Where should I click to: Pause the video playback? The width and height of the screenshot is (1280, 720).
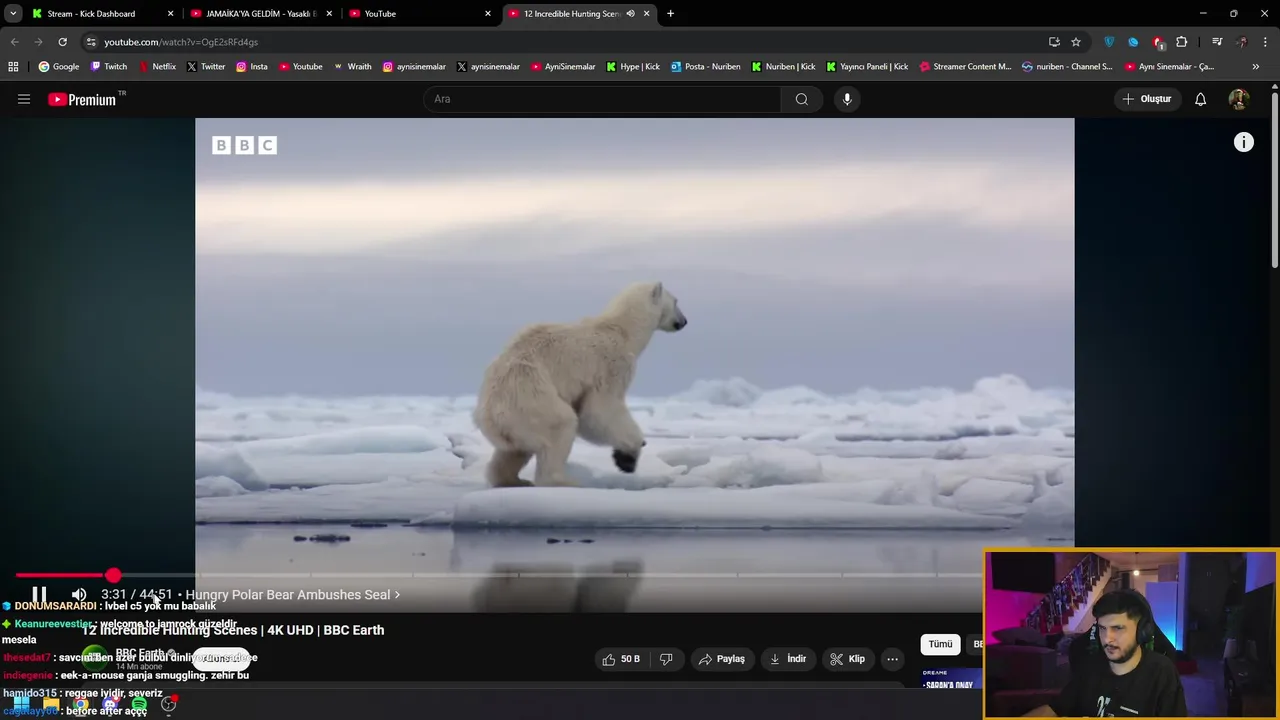coord(39,594)
